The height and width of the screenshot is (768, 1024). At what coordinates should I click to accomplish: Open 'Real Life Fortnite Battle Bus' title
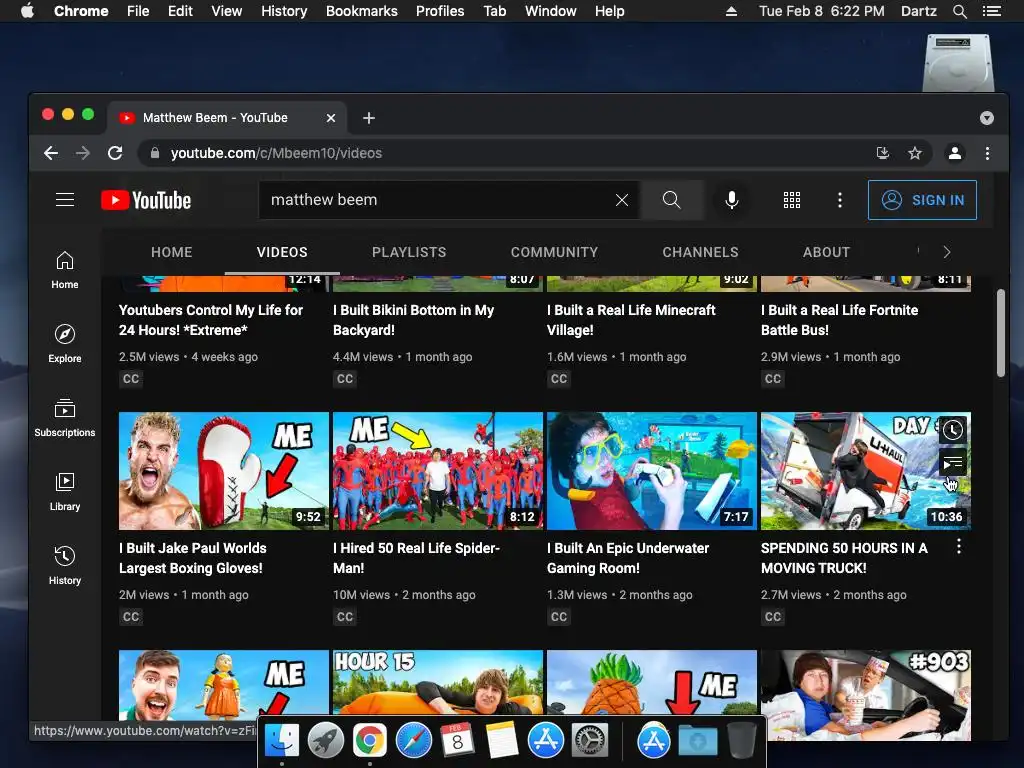pos(839,320)
